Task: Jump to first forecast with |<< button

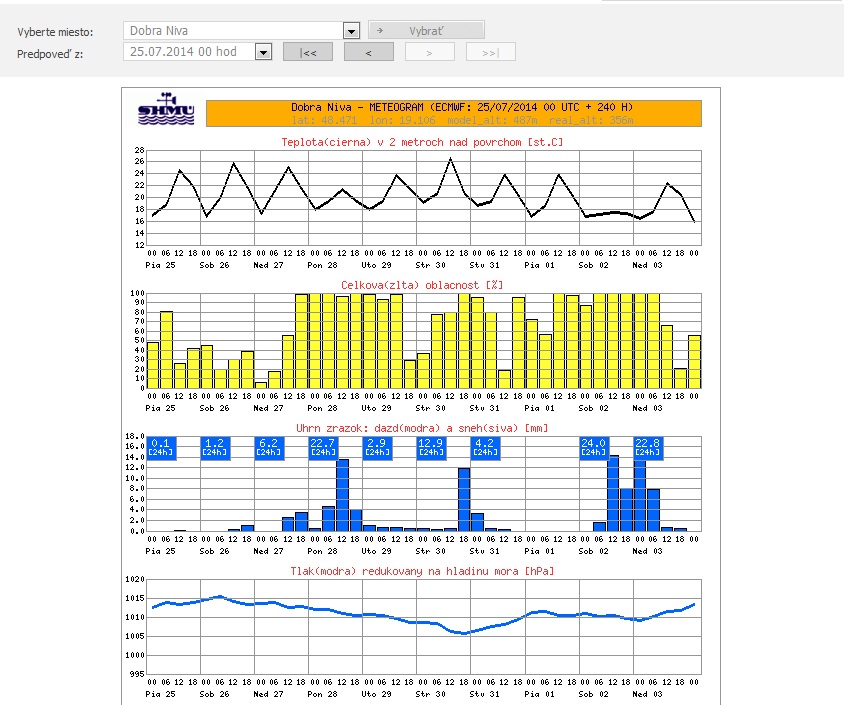Action: click(308, 52)
